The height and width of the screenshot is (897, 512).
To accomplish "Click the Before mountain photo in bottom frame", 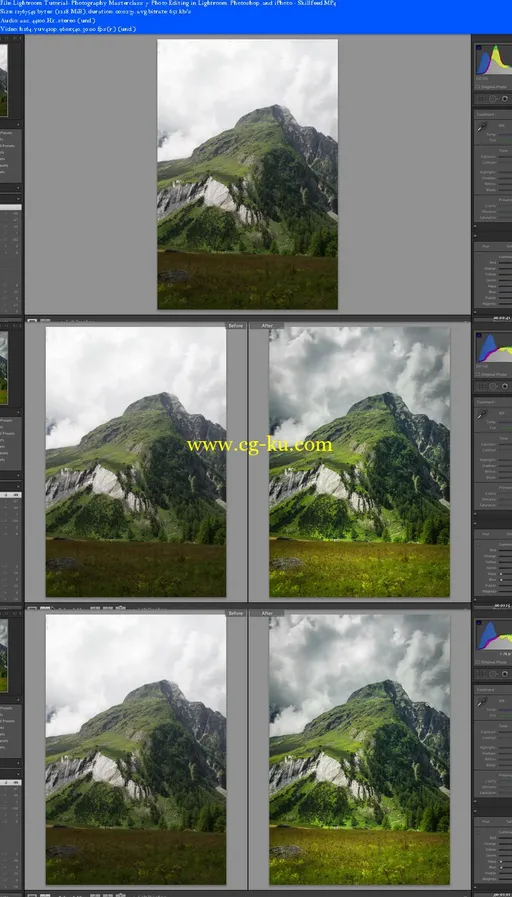I will tap(136, 749).
